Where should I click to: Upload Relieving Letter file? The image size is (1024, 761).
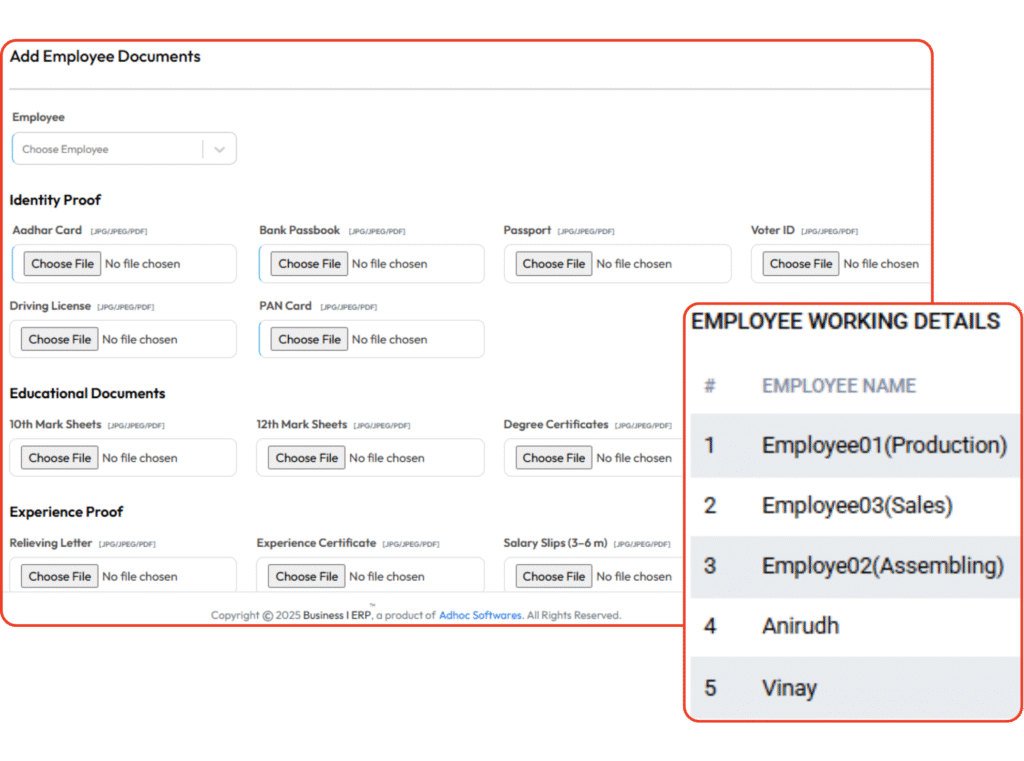(60, 576)
